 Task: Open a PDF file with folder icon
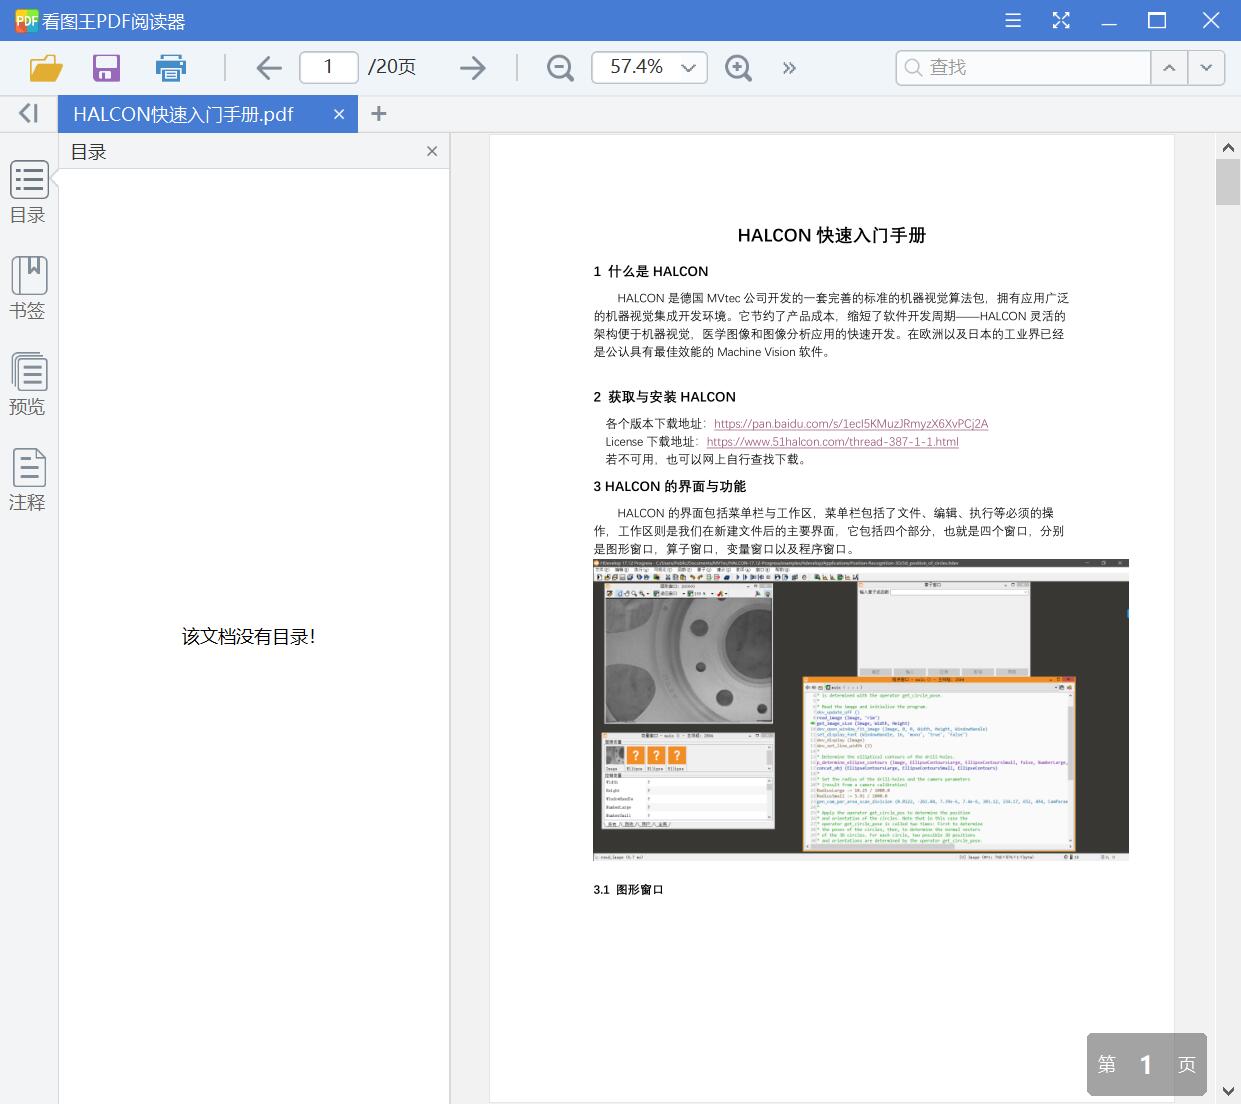point(46,68)
